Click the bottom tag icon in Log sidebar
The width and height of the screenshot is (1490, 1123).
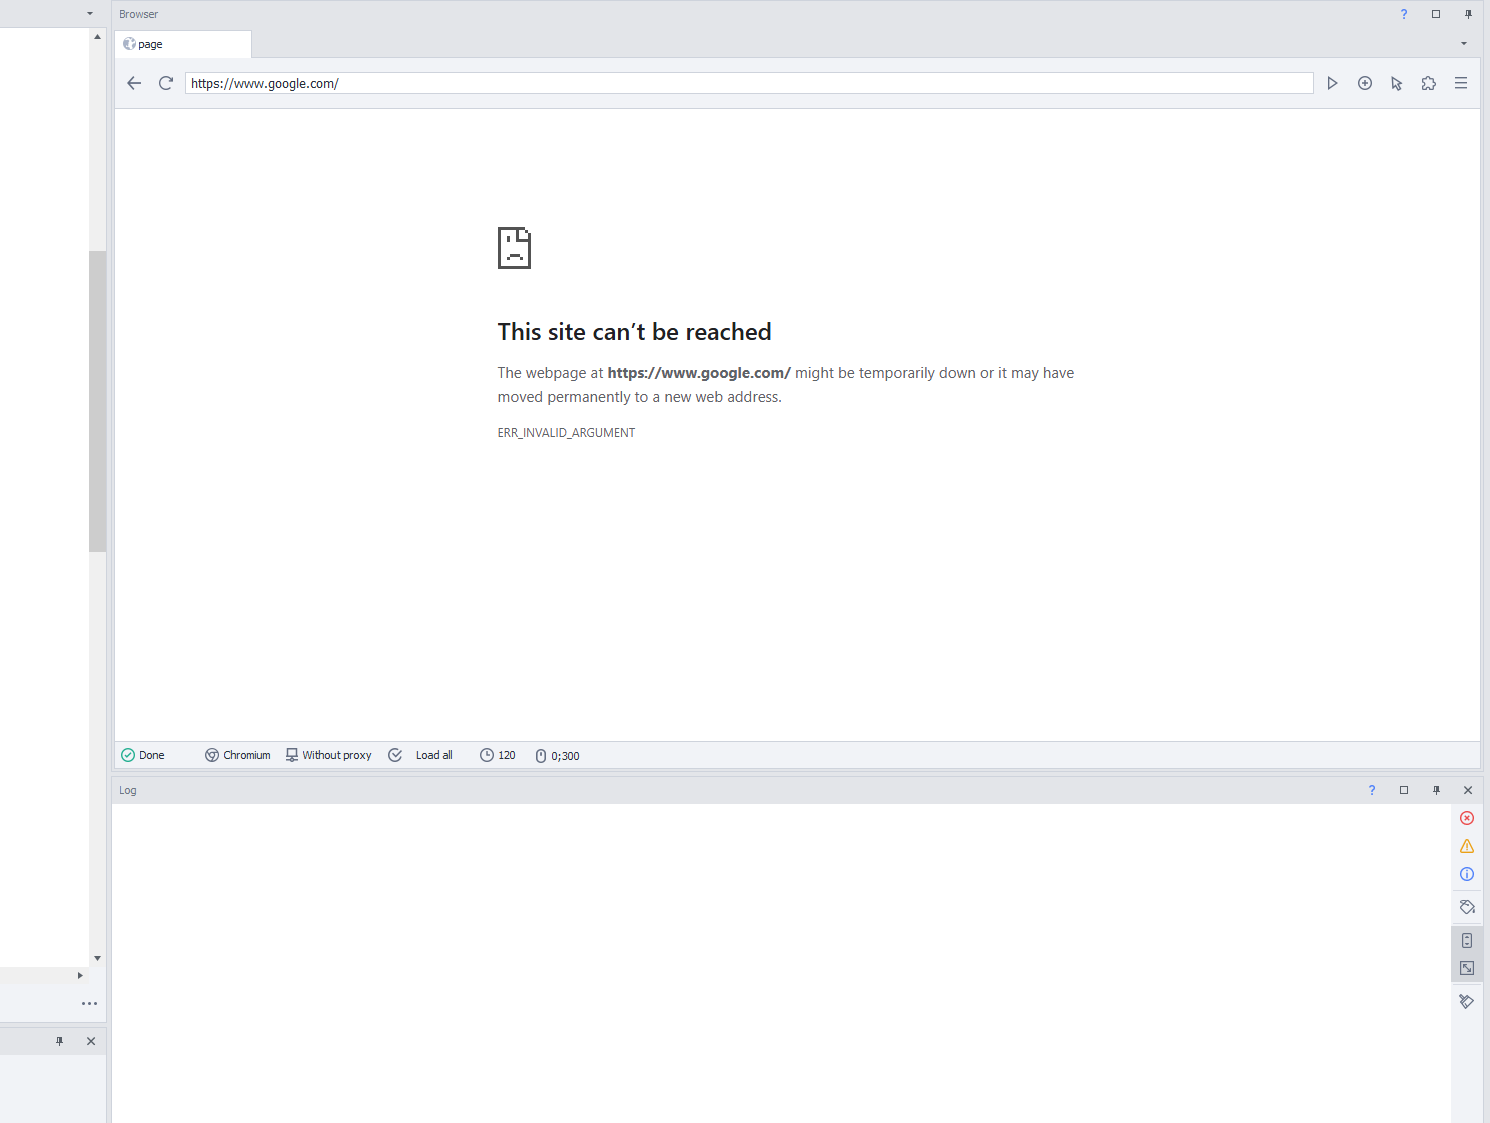tap(1467, 1001)
